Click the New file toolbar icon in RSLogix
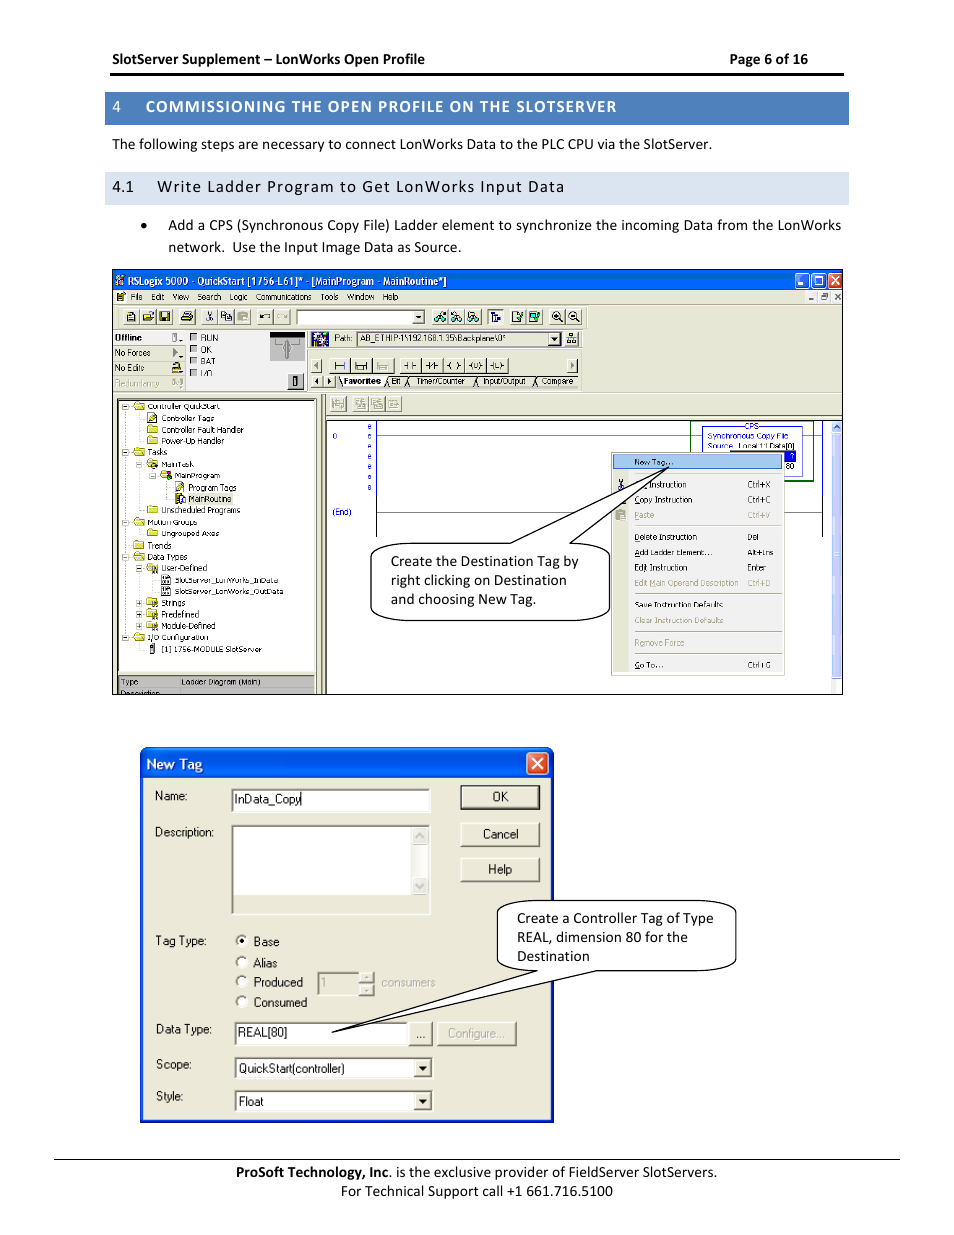954x1235 pixels. pyautogui.click(x=131, y=317)
